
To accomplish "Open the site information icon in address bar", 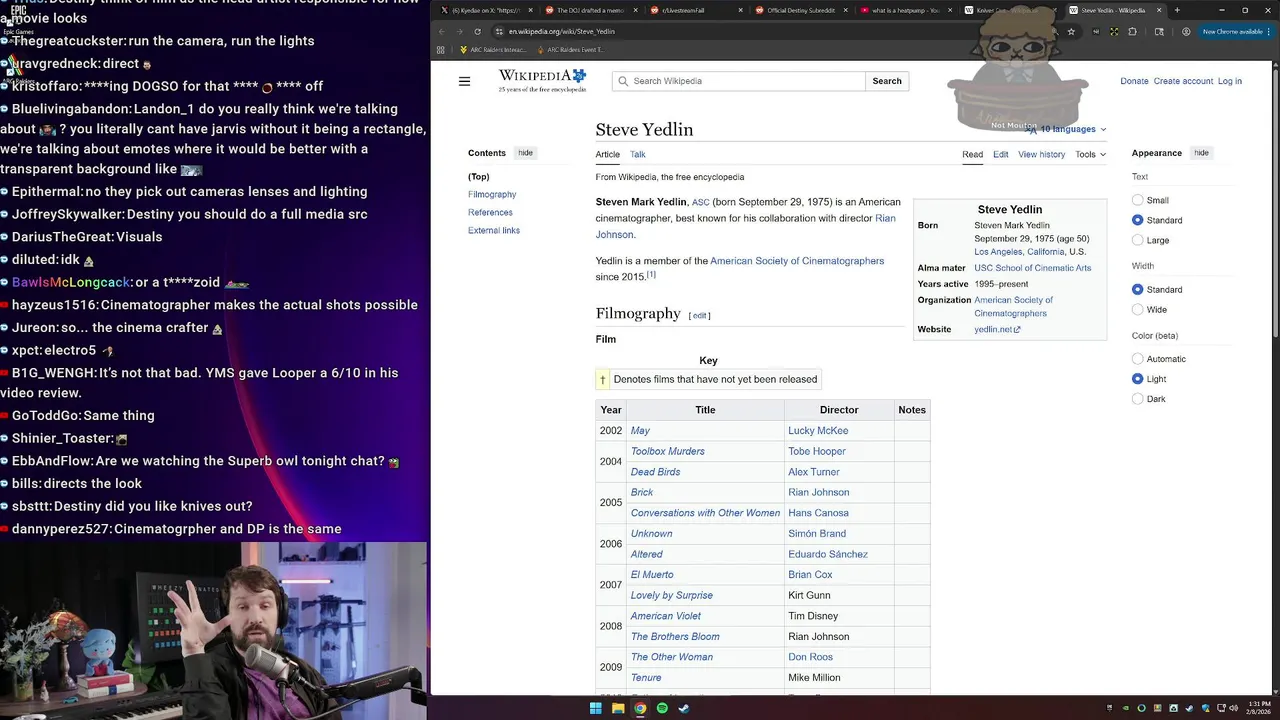I will pos(498,31).
